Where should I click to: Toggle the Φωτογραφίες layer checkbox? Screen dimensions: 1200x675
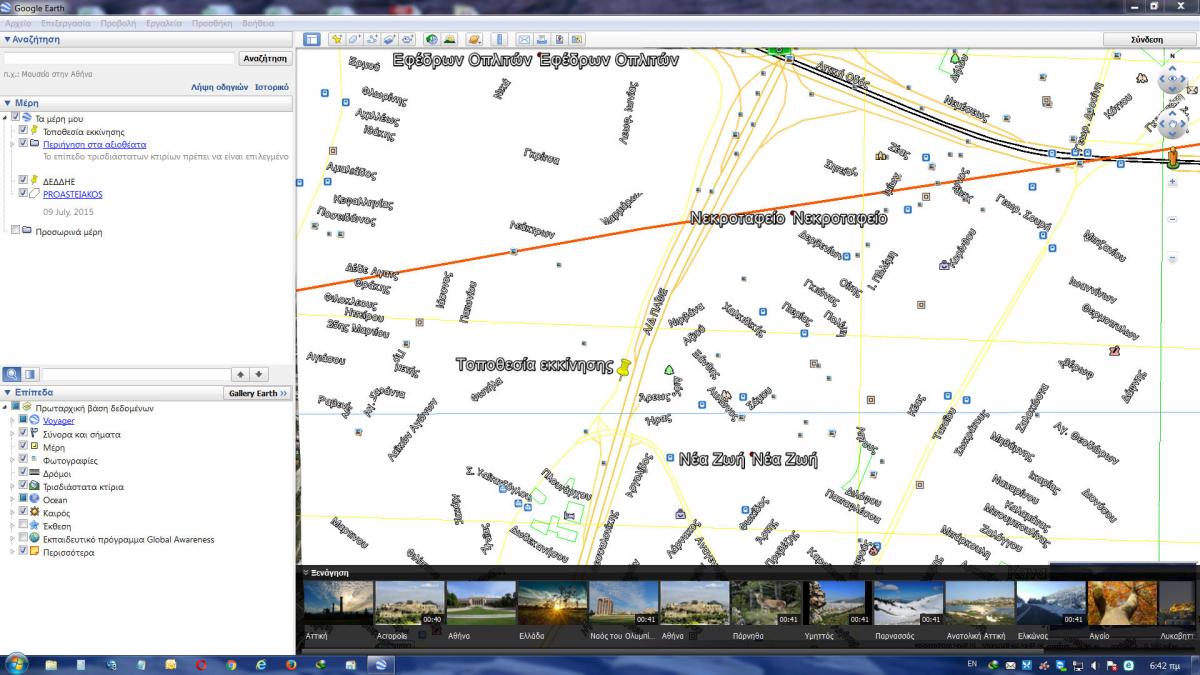(x=23, y=460)
